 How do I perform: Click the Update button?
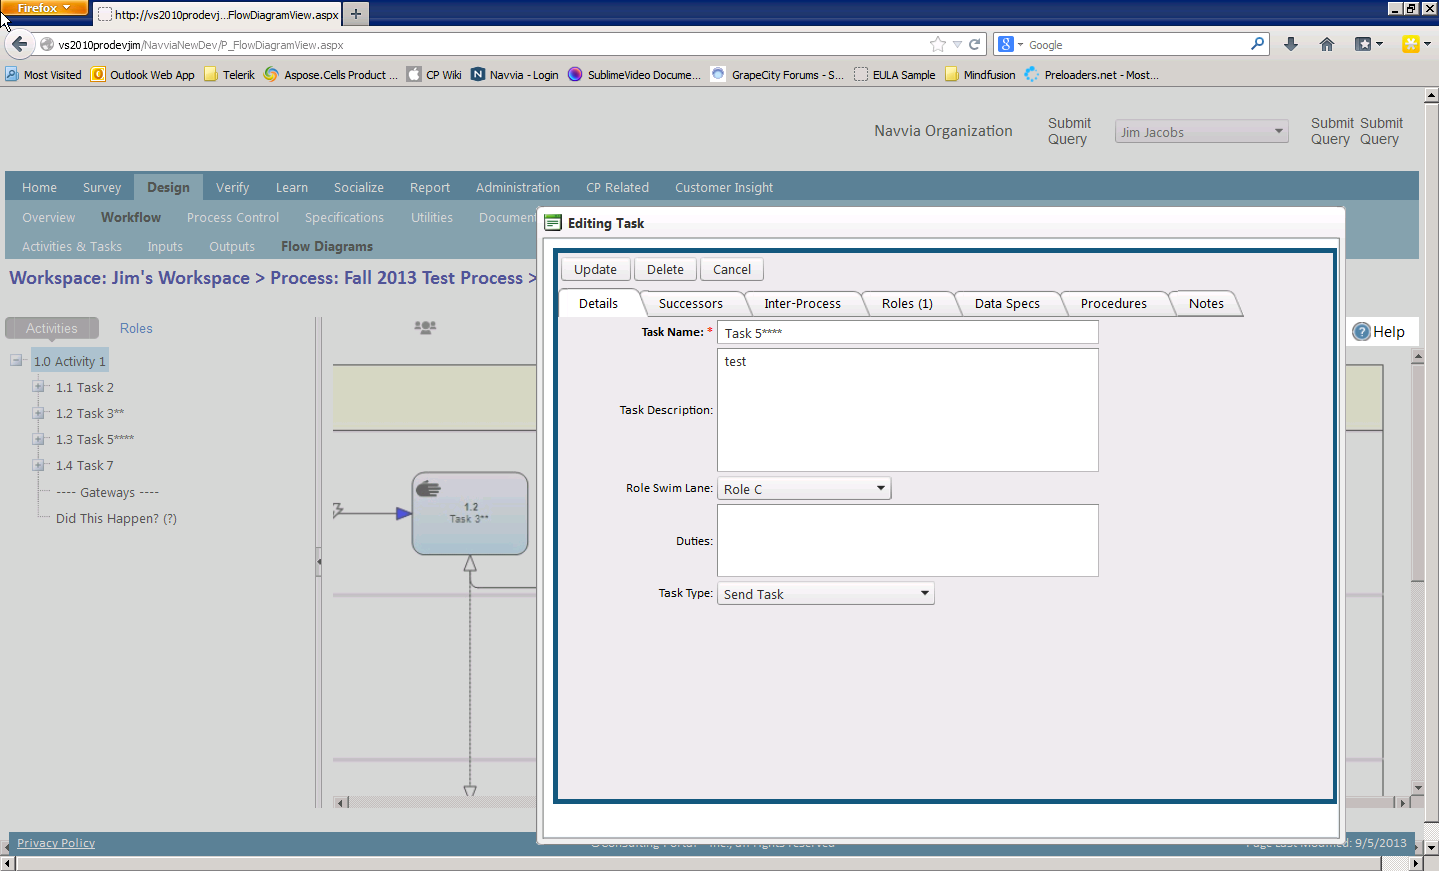[595, 269]
